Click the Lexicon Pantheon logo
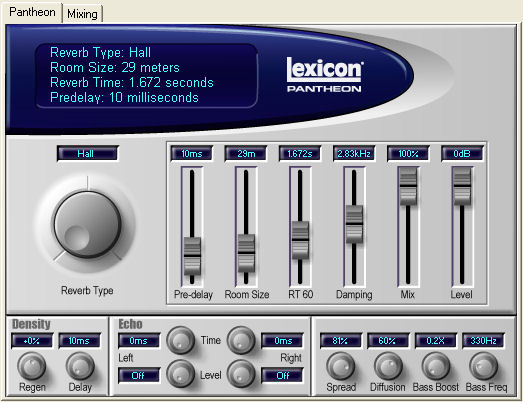The image size is (523, 402). (324, 75)
